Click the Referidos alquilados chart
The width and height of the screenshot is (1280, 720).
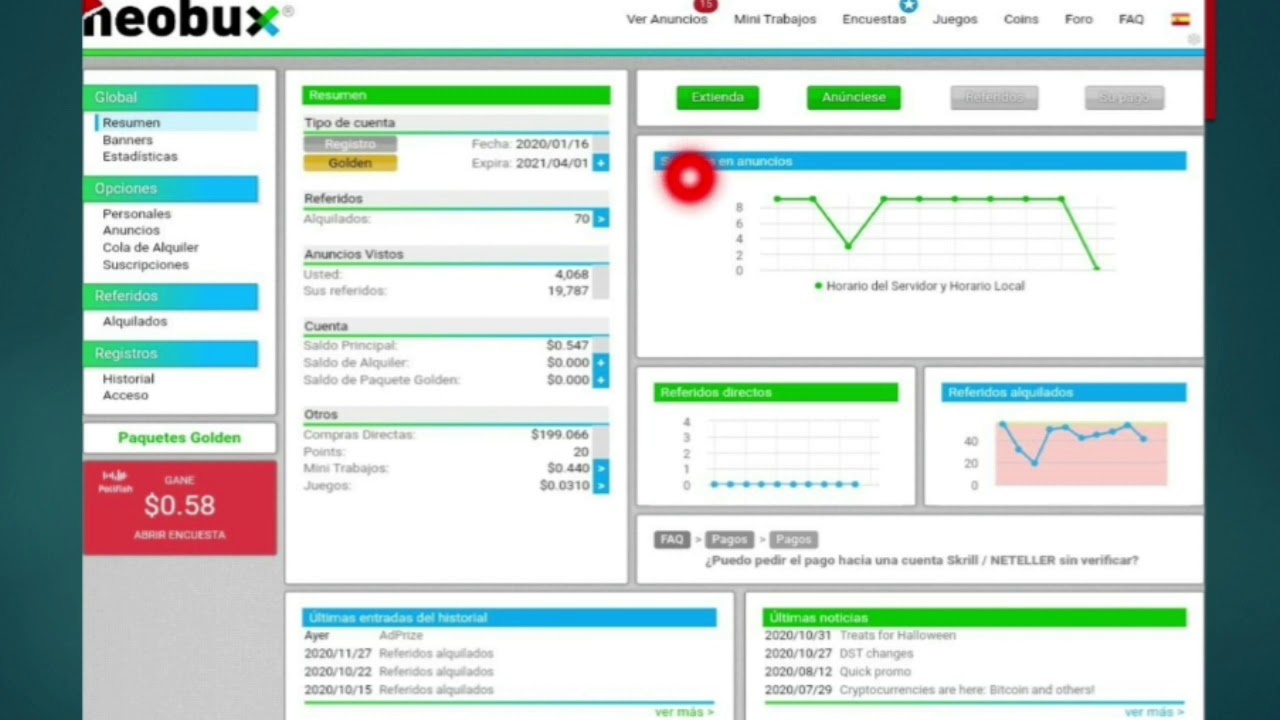pyautogui.click(x=1070, y=453)
